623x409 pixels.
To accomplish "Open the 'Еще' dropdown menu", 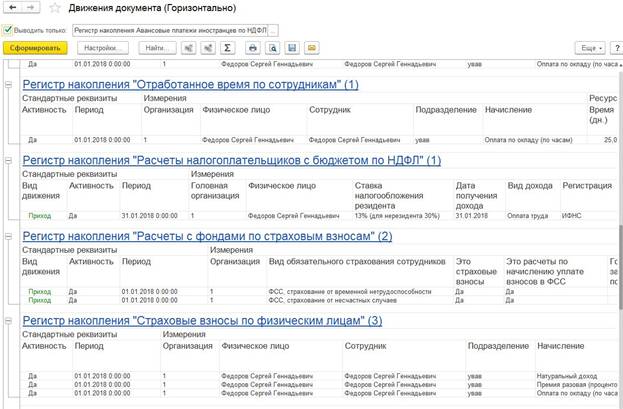I will (591, 47).
